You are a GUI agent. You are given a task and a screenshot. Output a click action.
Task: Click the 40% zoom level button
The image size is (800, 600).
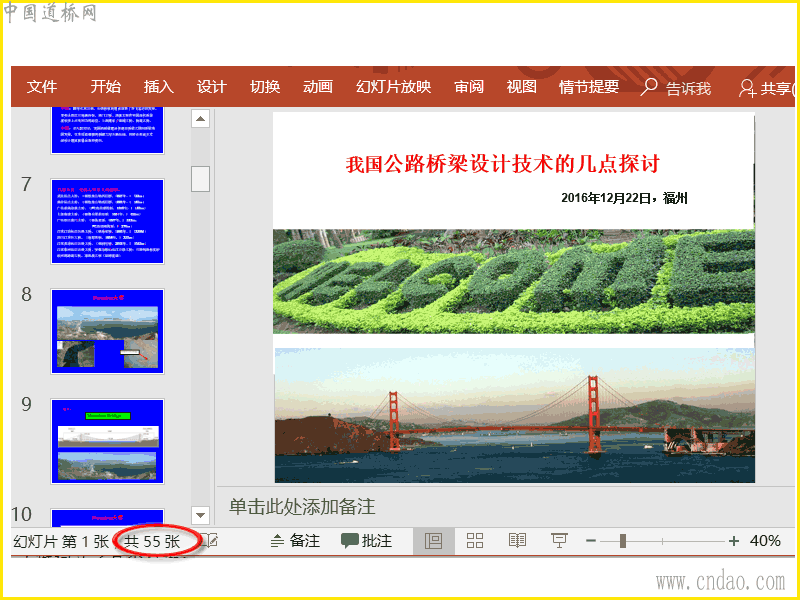click(x=765, y=541)
